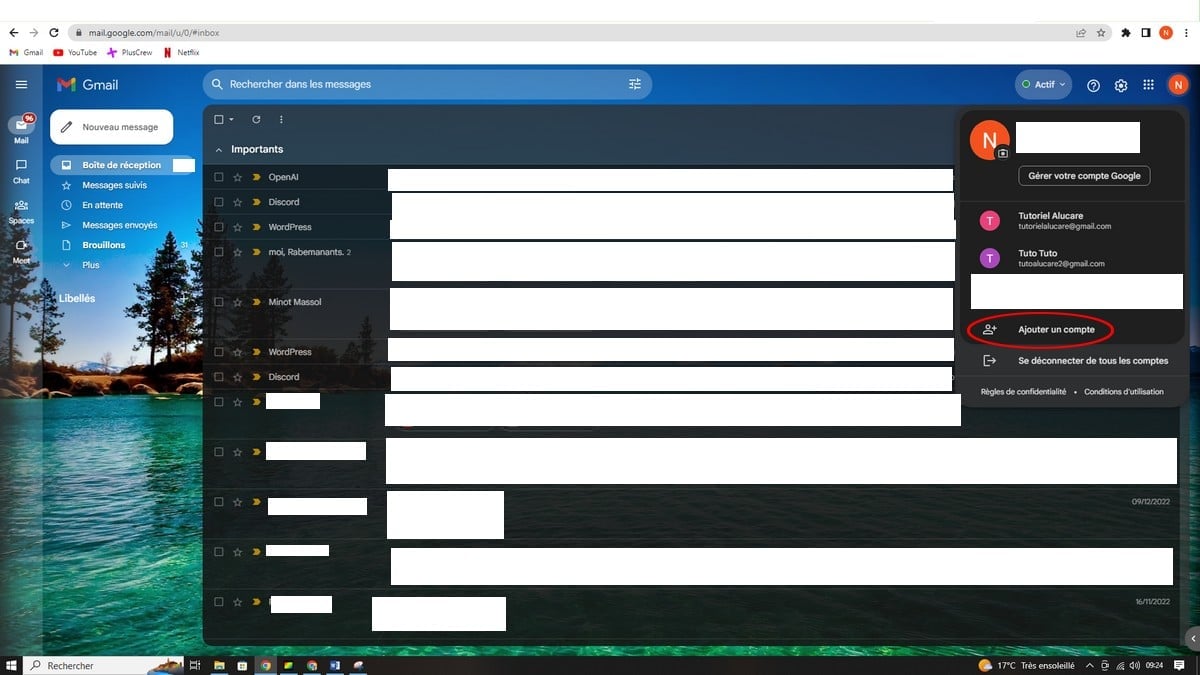Open the Help question mark icon
1200x675 pixels.
[x=1093, y=86]
